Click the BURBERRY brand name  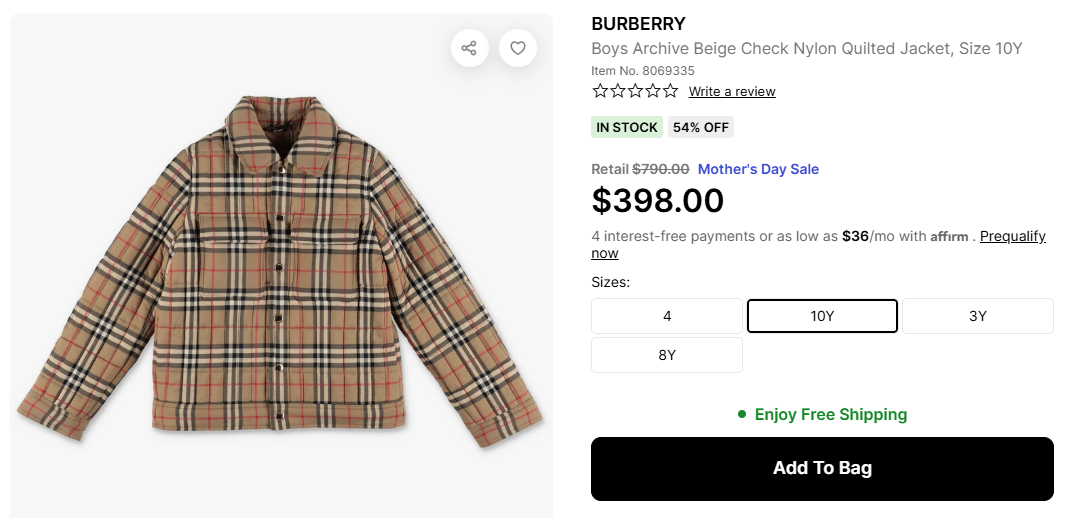coord(638,24)
